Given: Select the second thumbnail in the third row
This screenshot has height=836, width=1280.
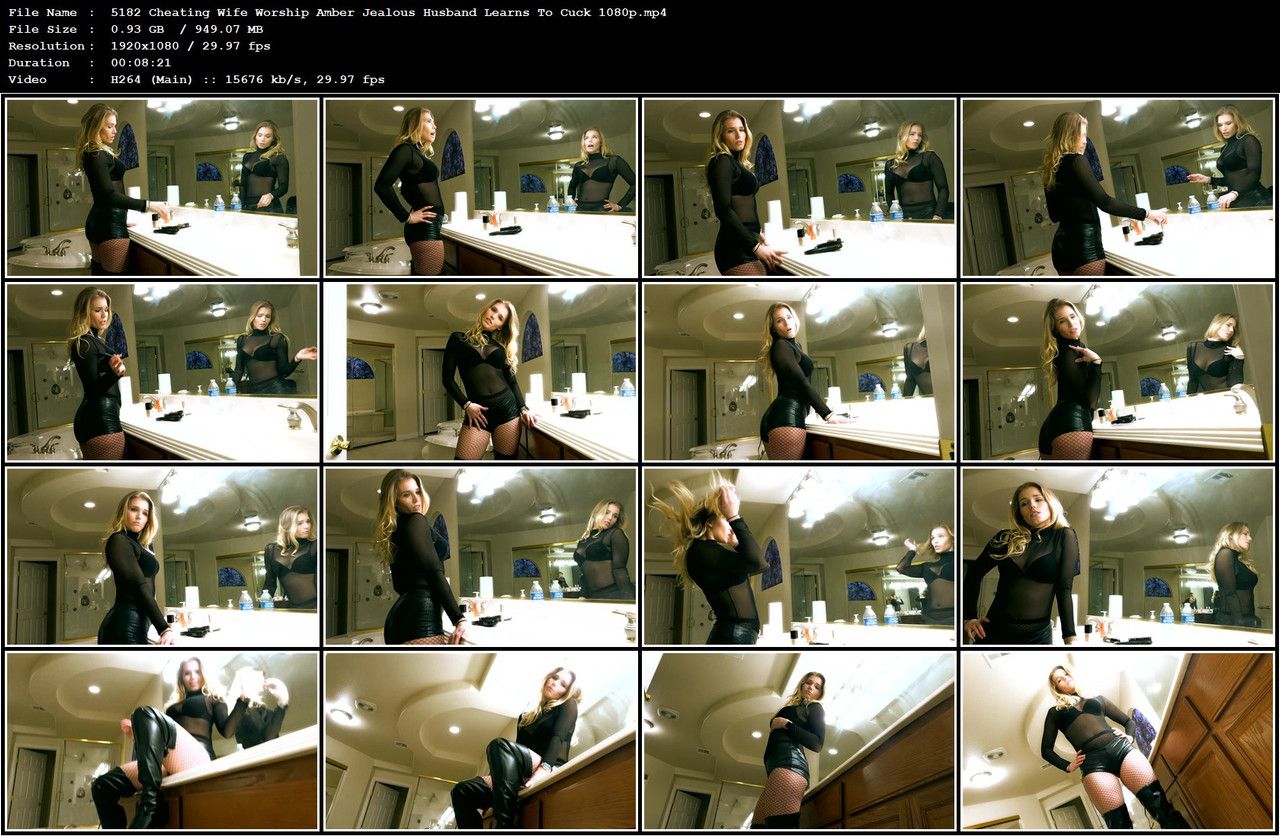Looking at the screenshot, I should pyautogui.click(x=481, y=556).
